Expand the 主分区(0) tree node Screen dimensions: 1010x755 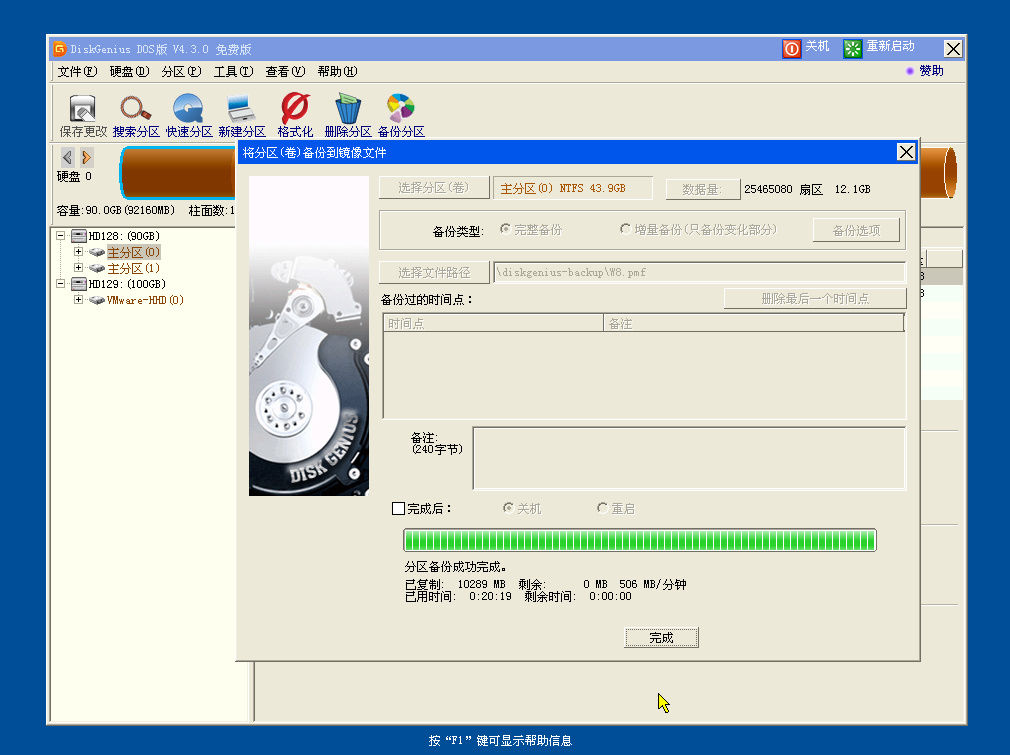point(78,252)
